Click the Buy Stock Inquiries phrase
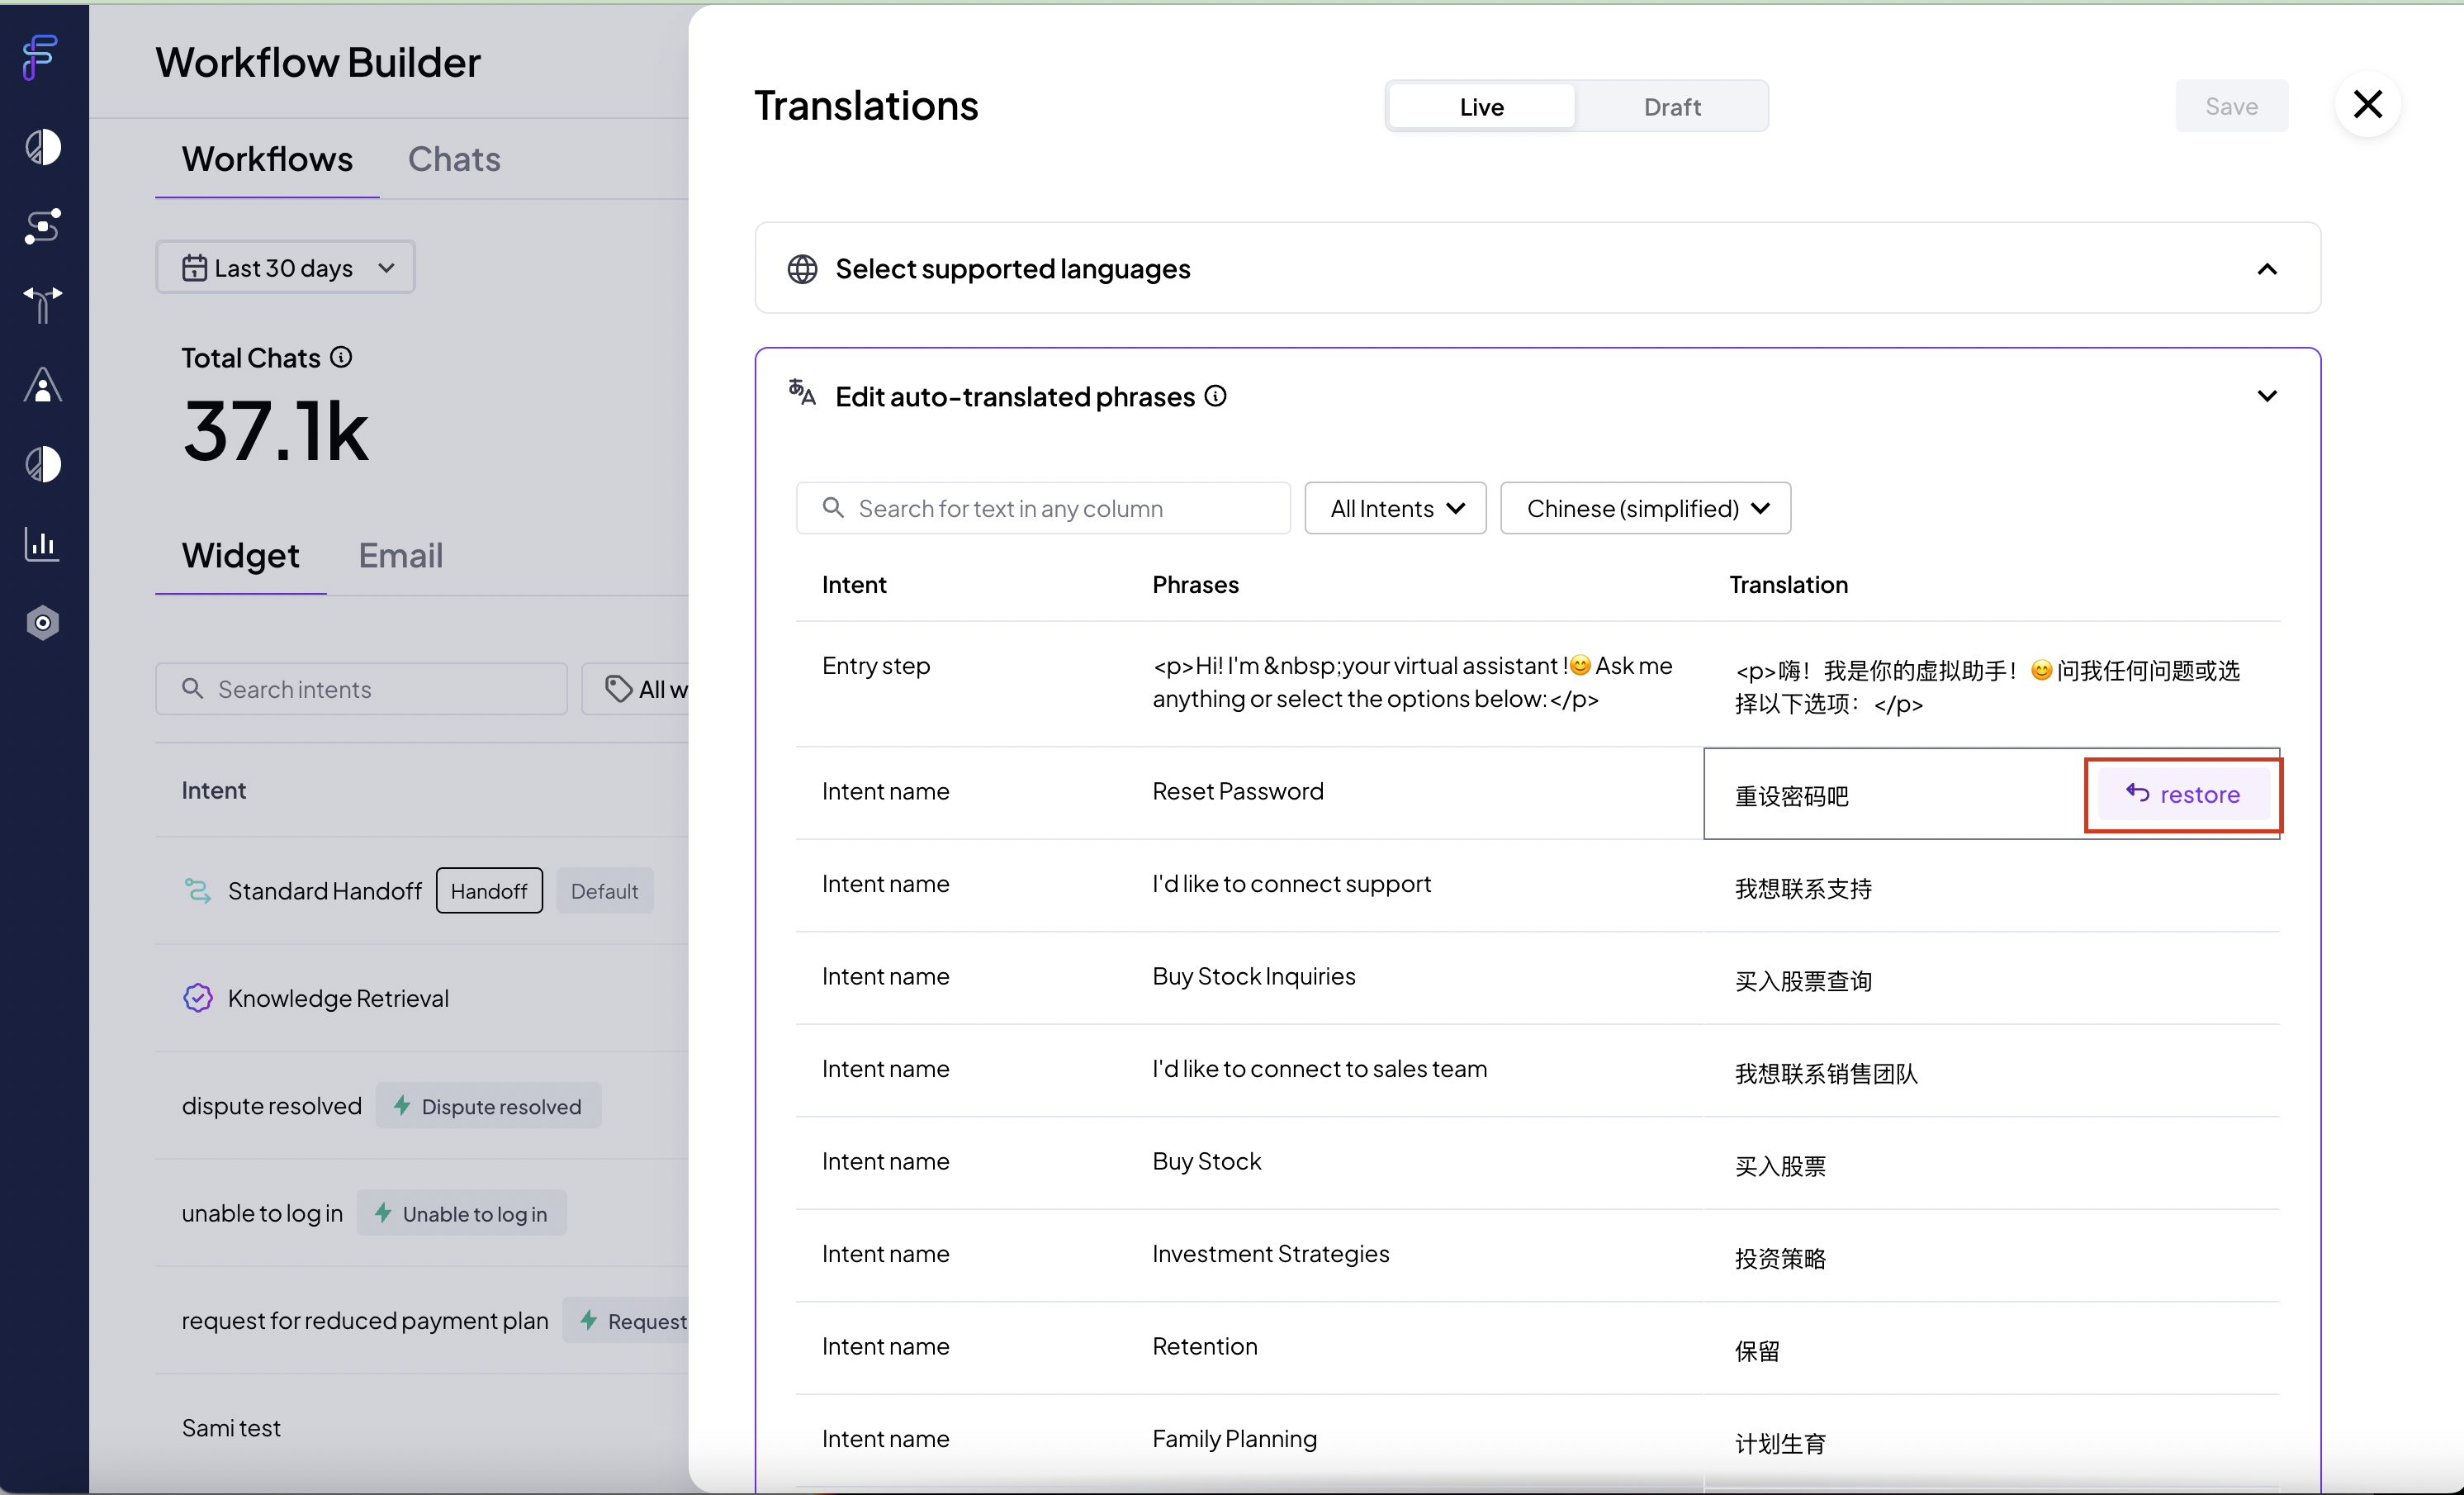 [1254, 976]
